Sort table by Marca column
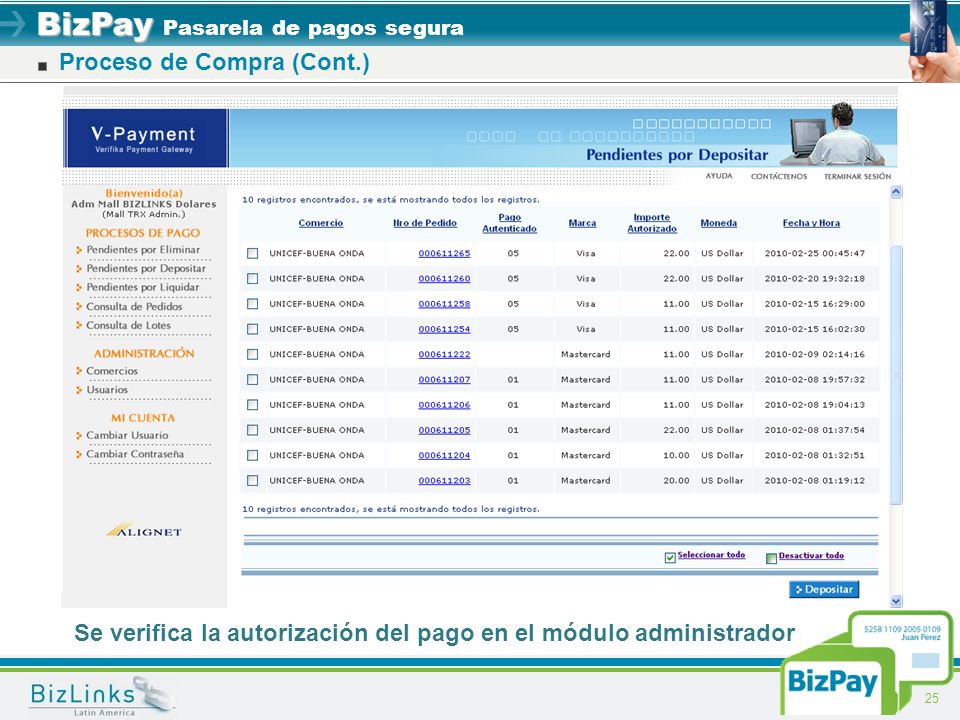960x720 pixels. click(x=582, y=223)
